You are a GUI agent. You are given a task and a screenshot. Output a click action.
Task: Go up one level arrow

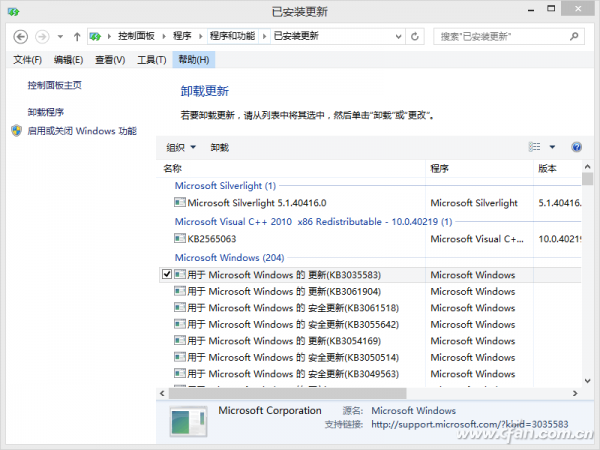77,37
